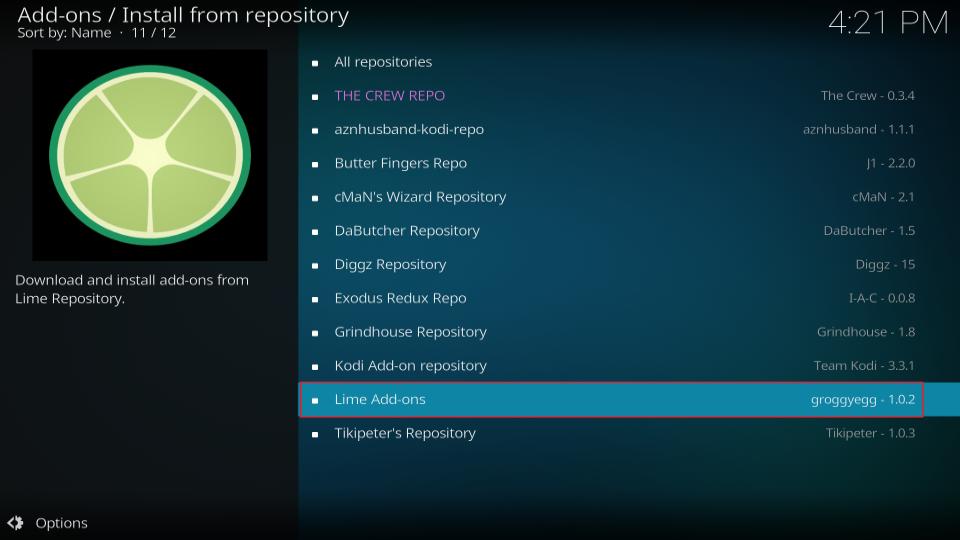
Task: Open All repositories entry
Action: pos(629,62)
